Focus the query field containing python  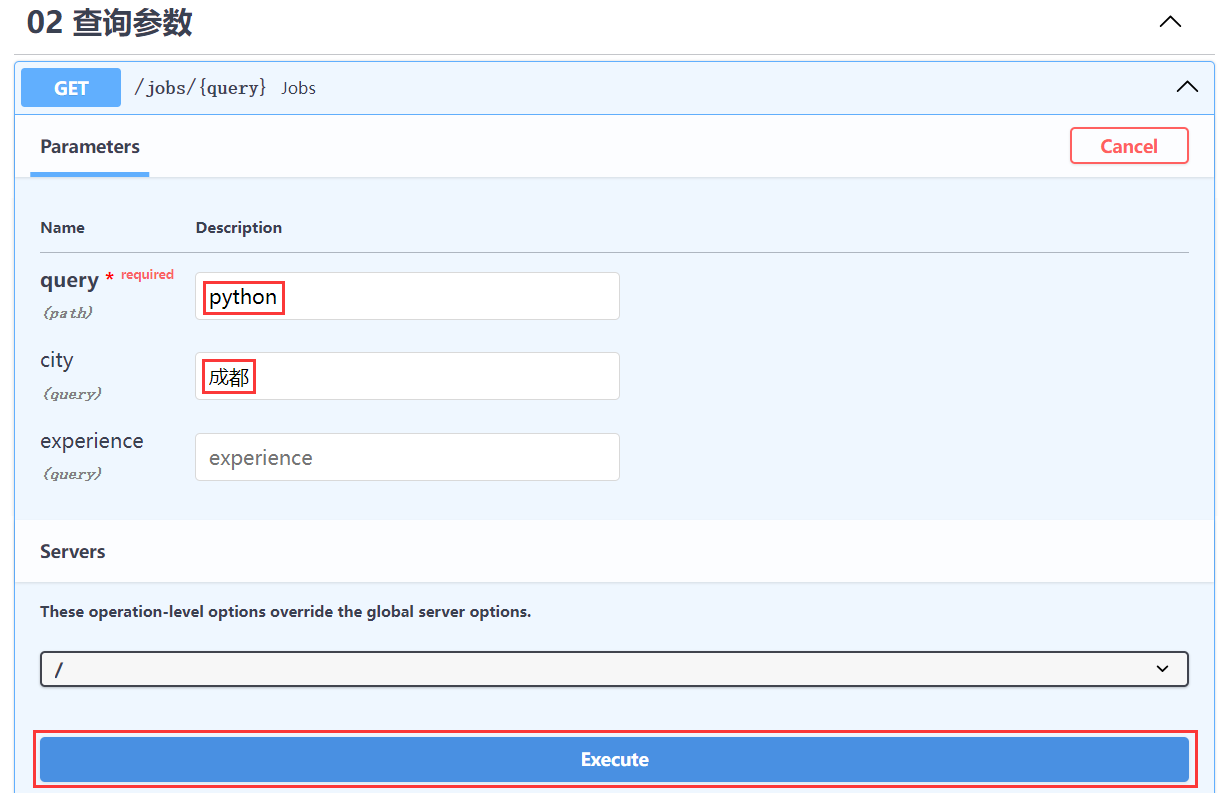(407, 297)
